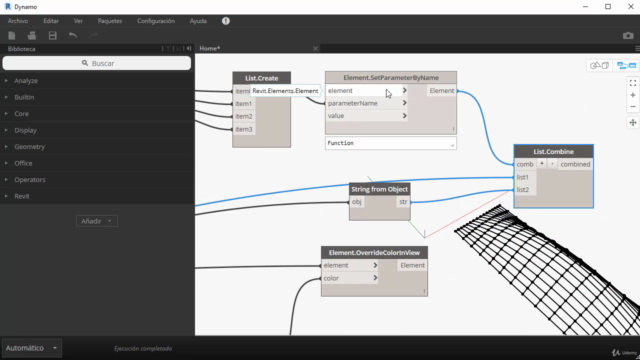Click the workspace options menu icon
The image size is (640, 360).
pyautogui.click(x=637, y=49)
